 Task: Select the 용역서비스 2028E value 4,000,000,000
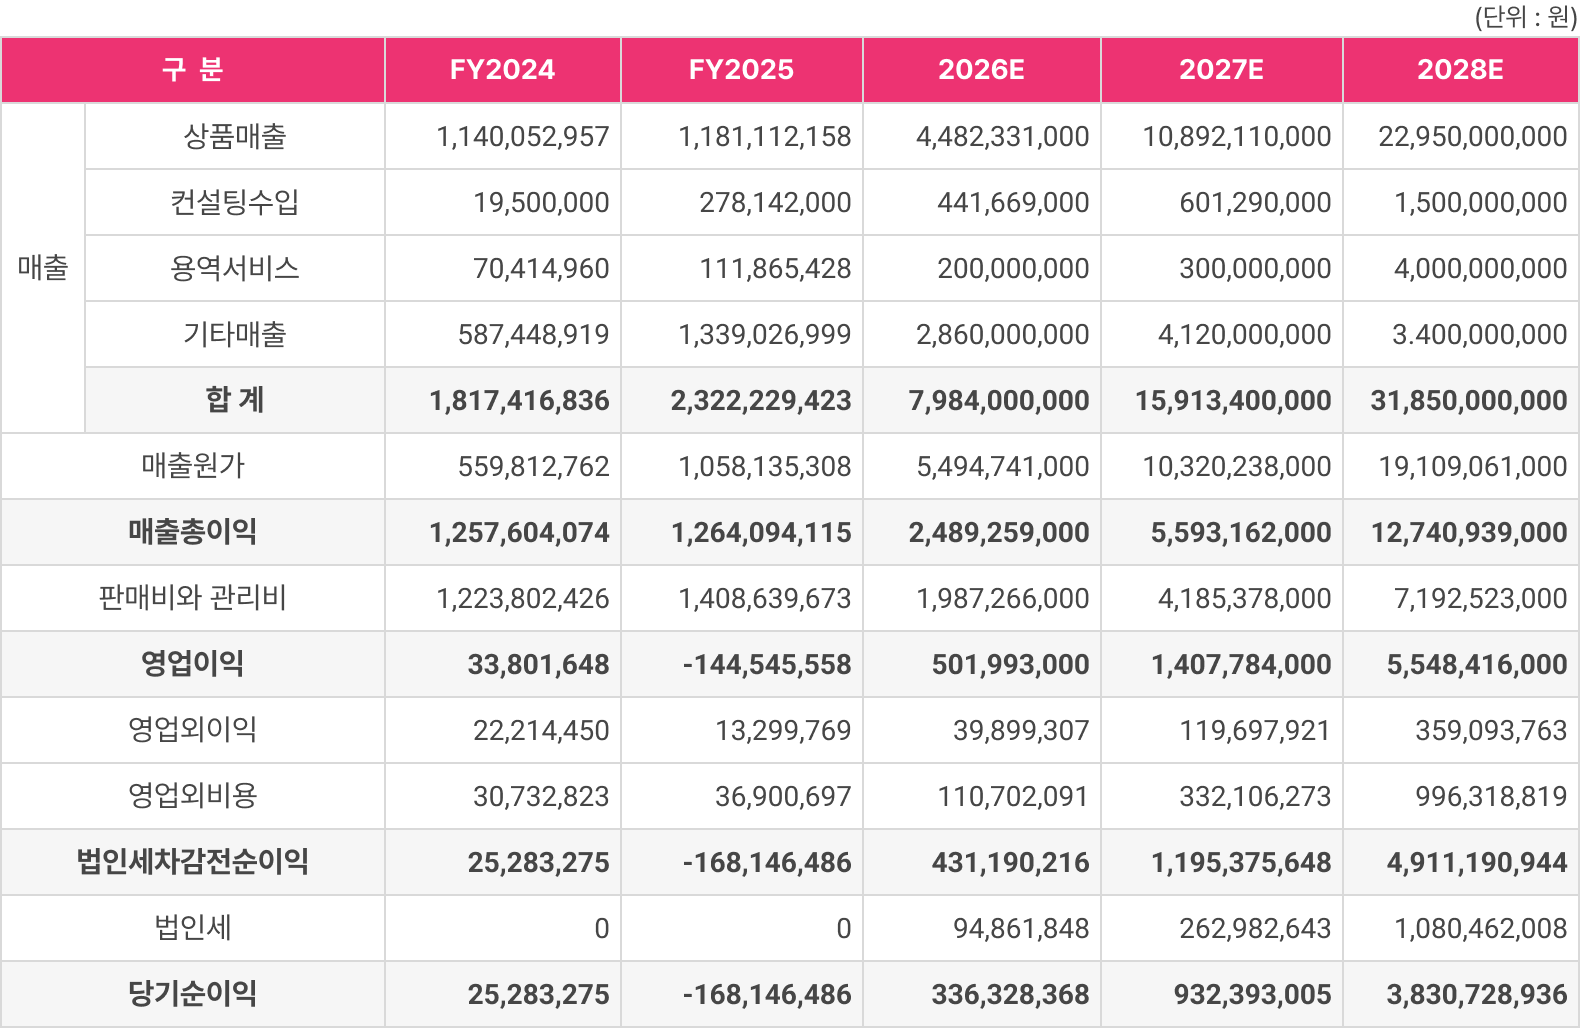[x=1480, y=268]
